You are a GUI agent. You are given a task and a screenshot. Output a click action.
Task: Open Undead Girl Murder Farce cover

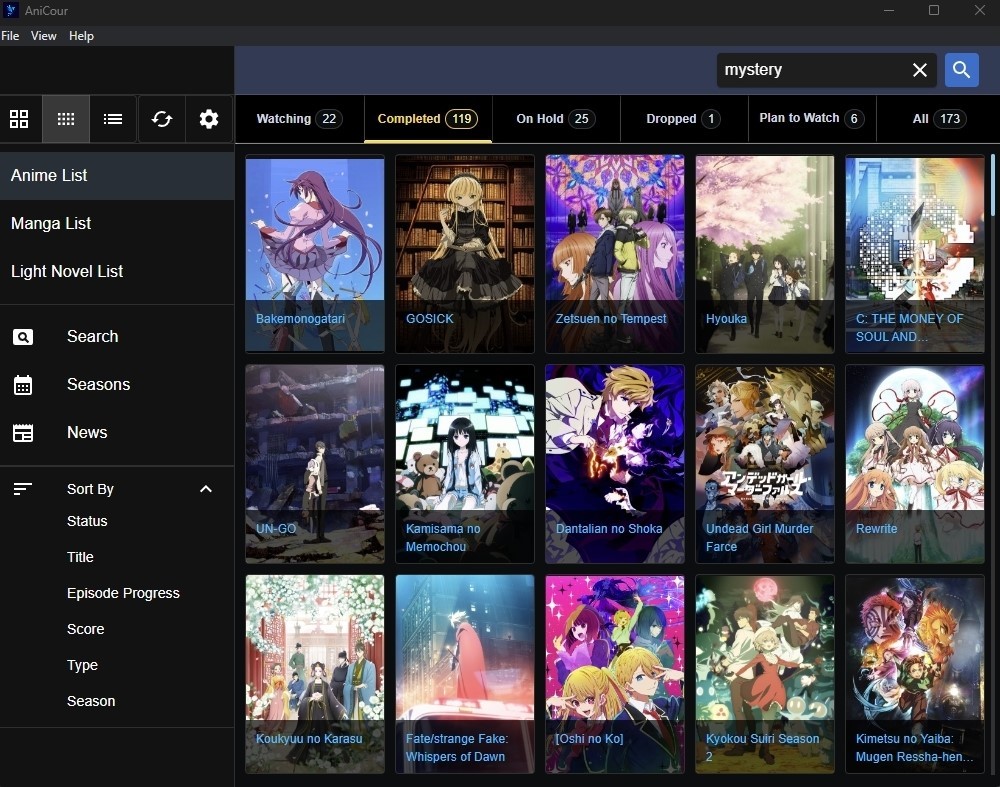point(765,464)
